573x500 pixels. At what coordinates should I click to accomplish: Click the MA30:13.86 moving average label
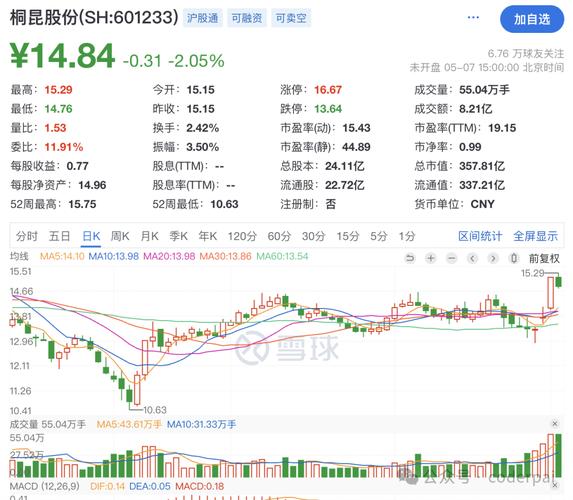click(225, 256)
